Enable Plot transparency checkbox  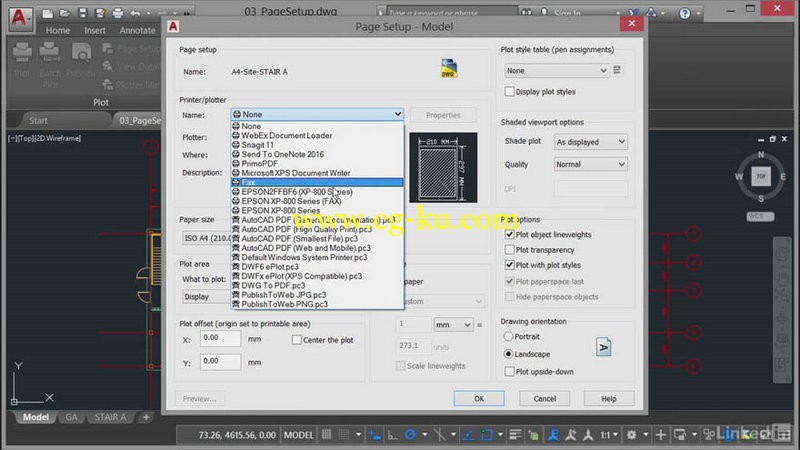pyautogui.click(x=509, y=250)
